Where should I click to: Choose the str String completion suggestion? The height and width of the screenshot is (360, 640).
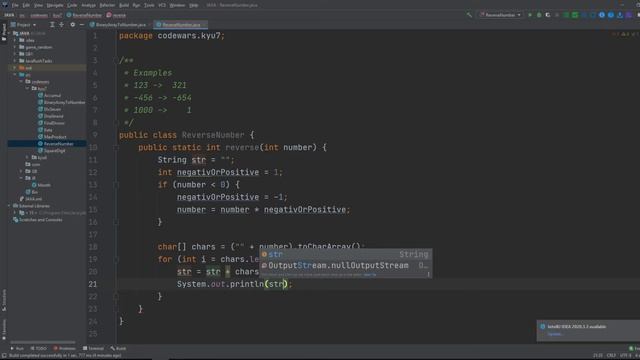pyautogui.click(x=346, y=254)
